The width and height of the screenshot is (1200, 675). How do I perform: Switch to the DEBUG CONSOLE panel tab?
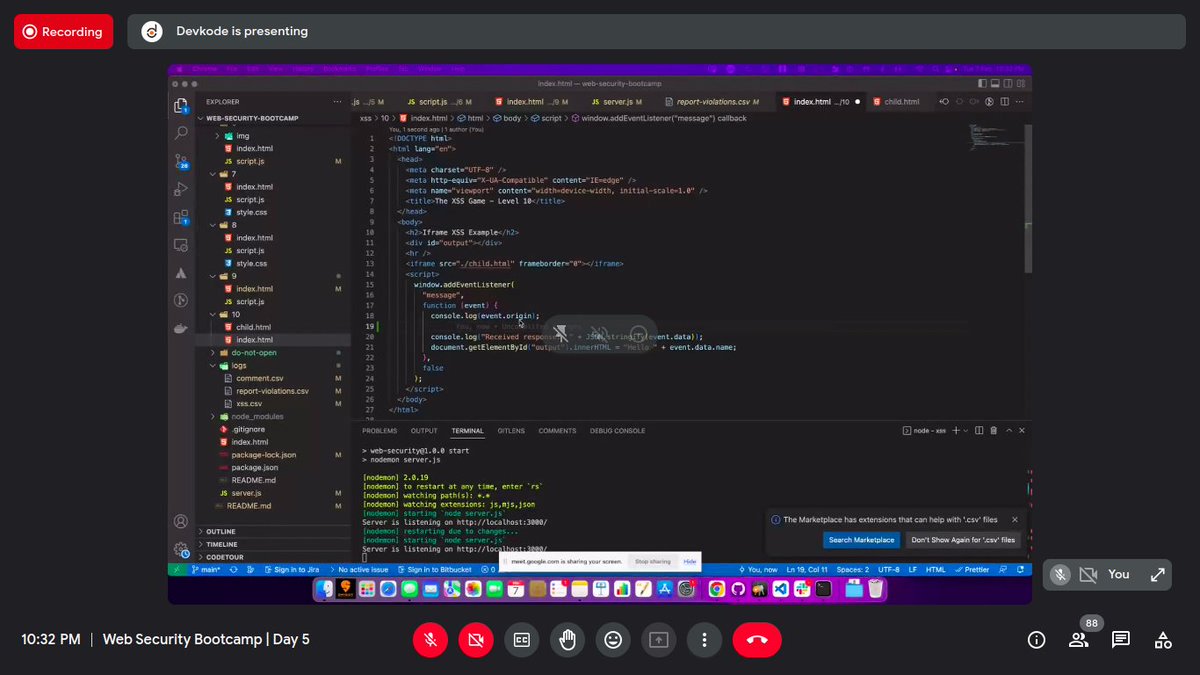[x=617, y=431]
